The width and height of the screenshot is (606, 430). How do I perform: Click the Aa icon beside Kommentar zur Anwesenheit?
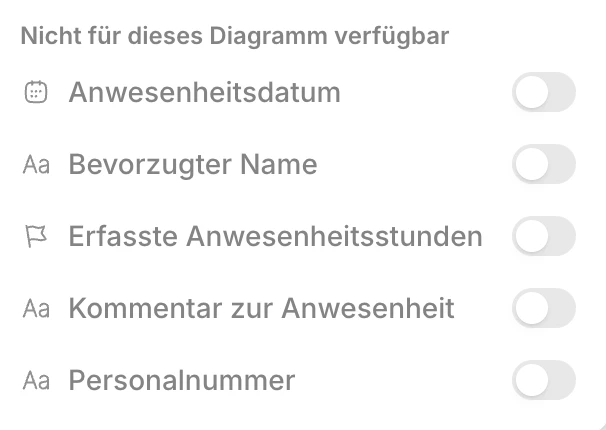click(x=36, y=309)
